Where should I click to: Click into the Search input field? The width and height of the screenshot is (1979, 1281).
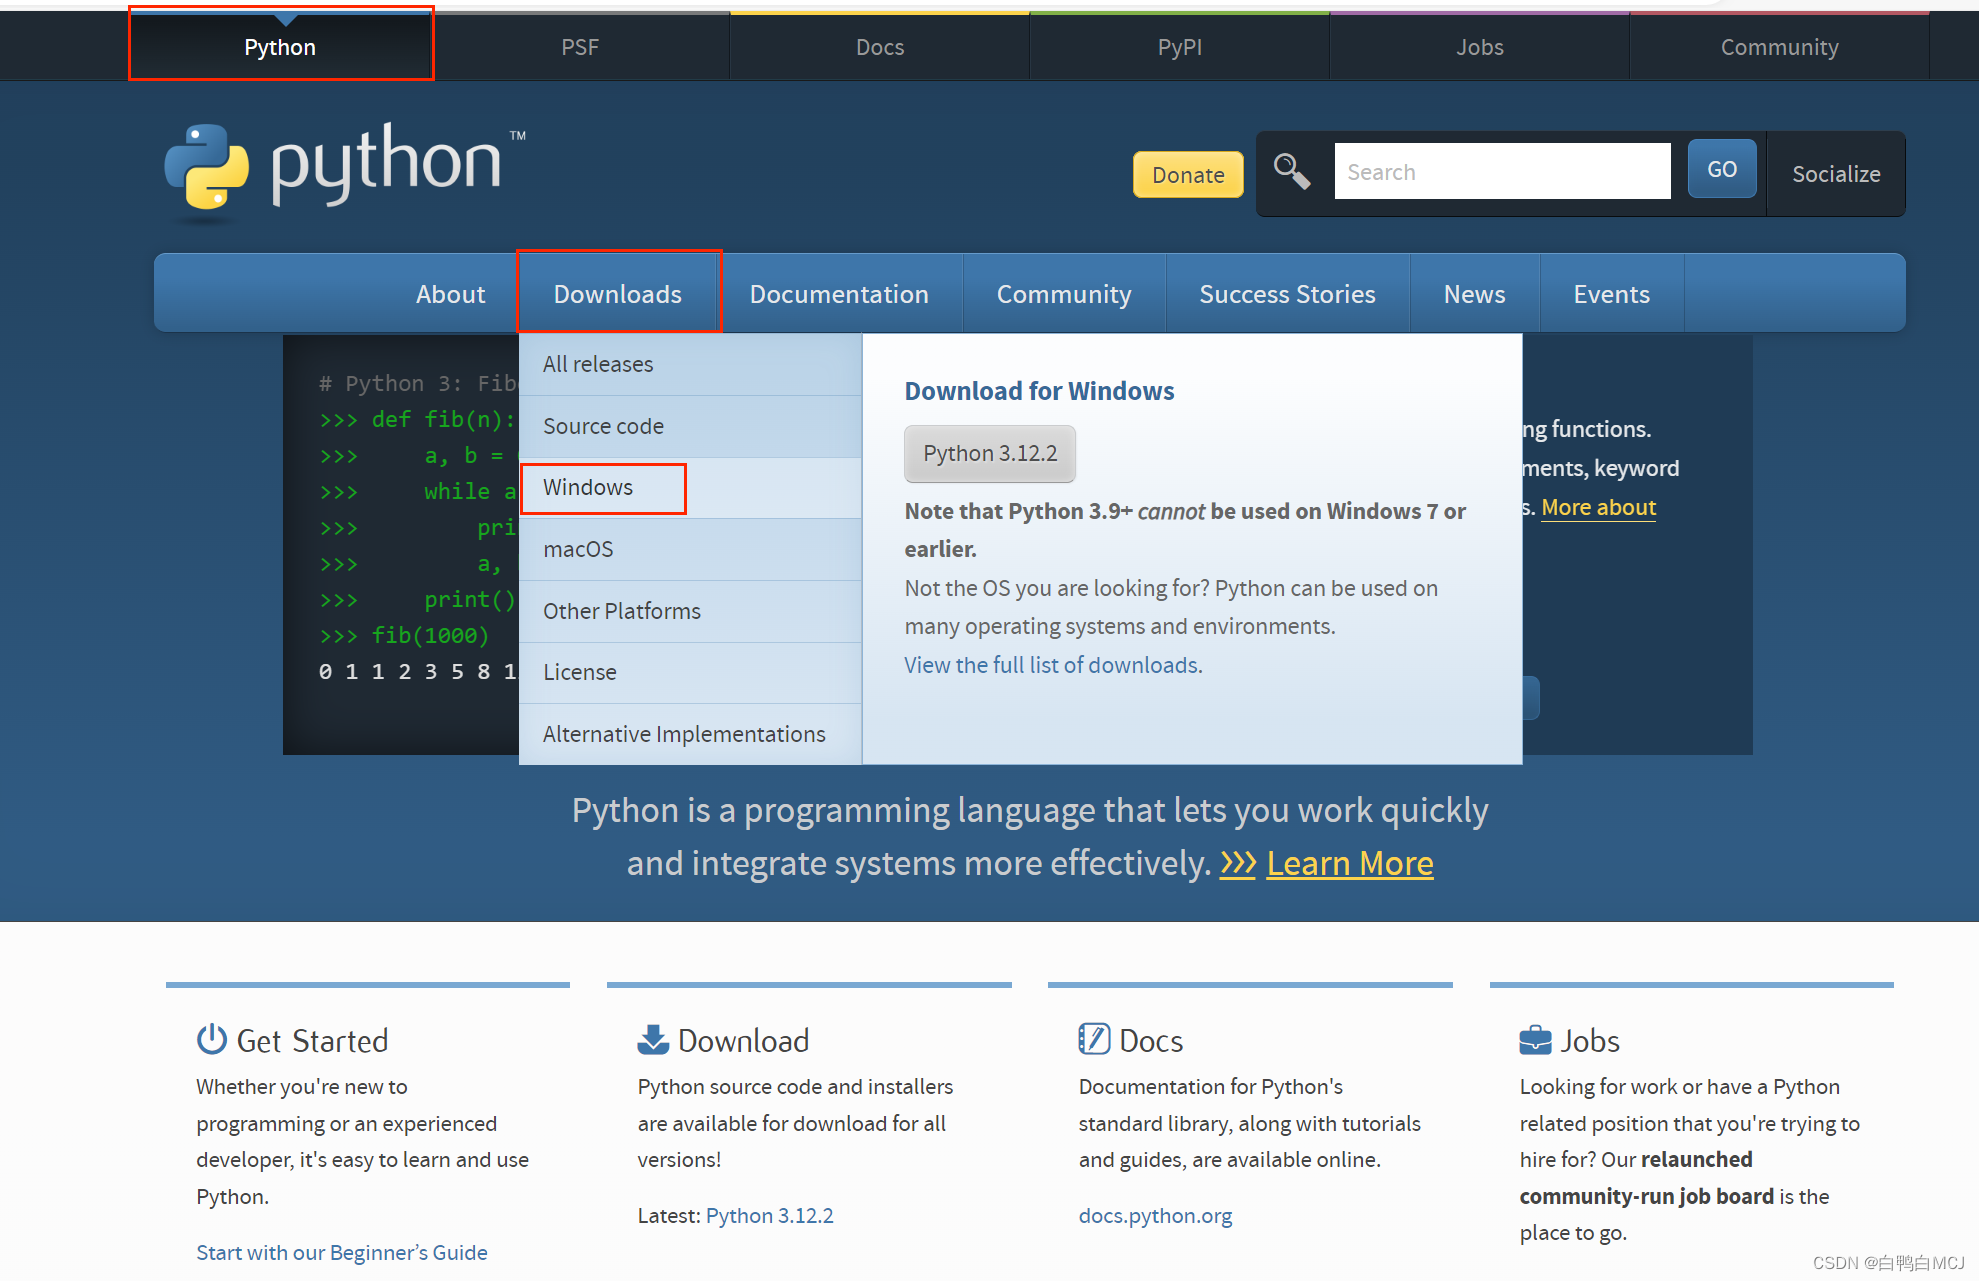point(1502,170)
